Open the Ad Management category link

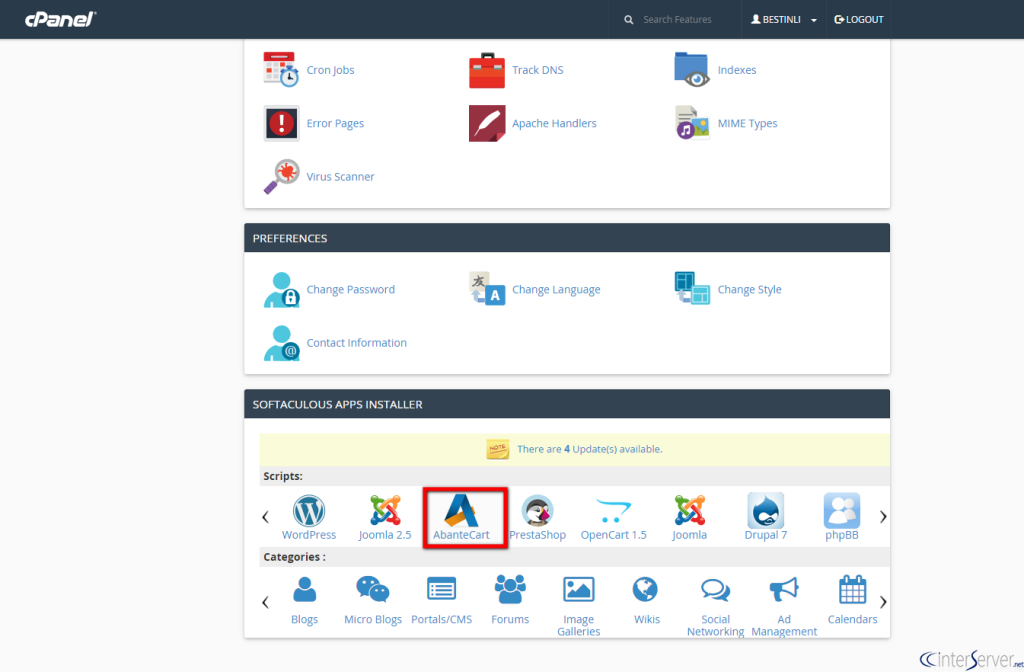point(784,625)
